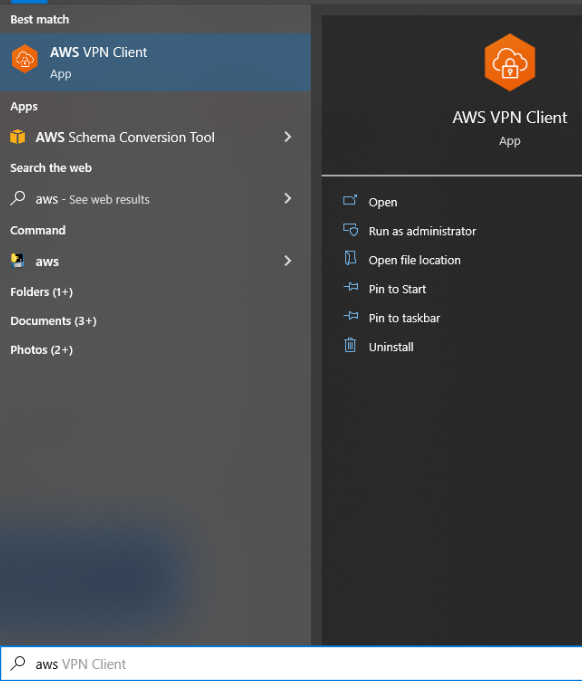Click the aws command icon
Screen dimensions: 582x681
point(18,261)
